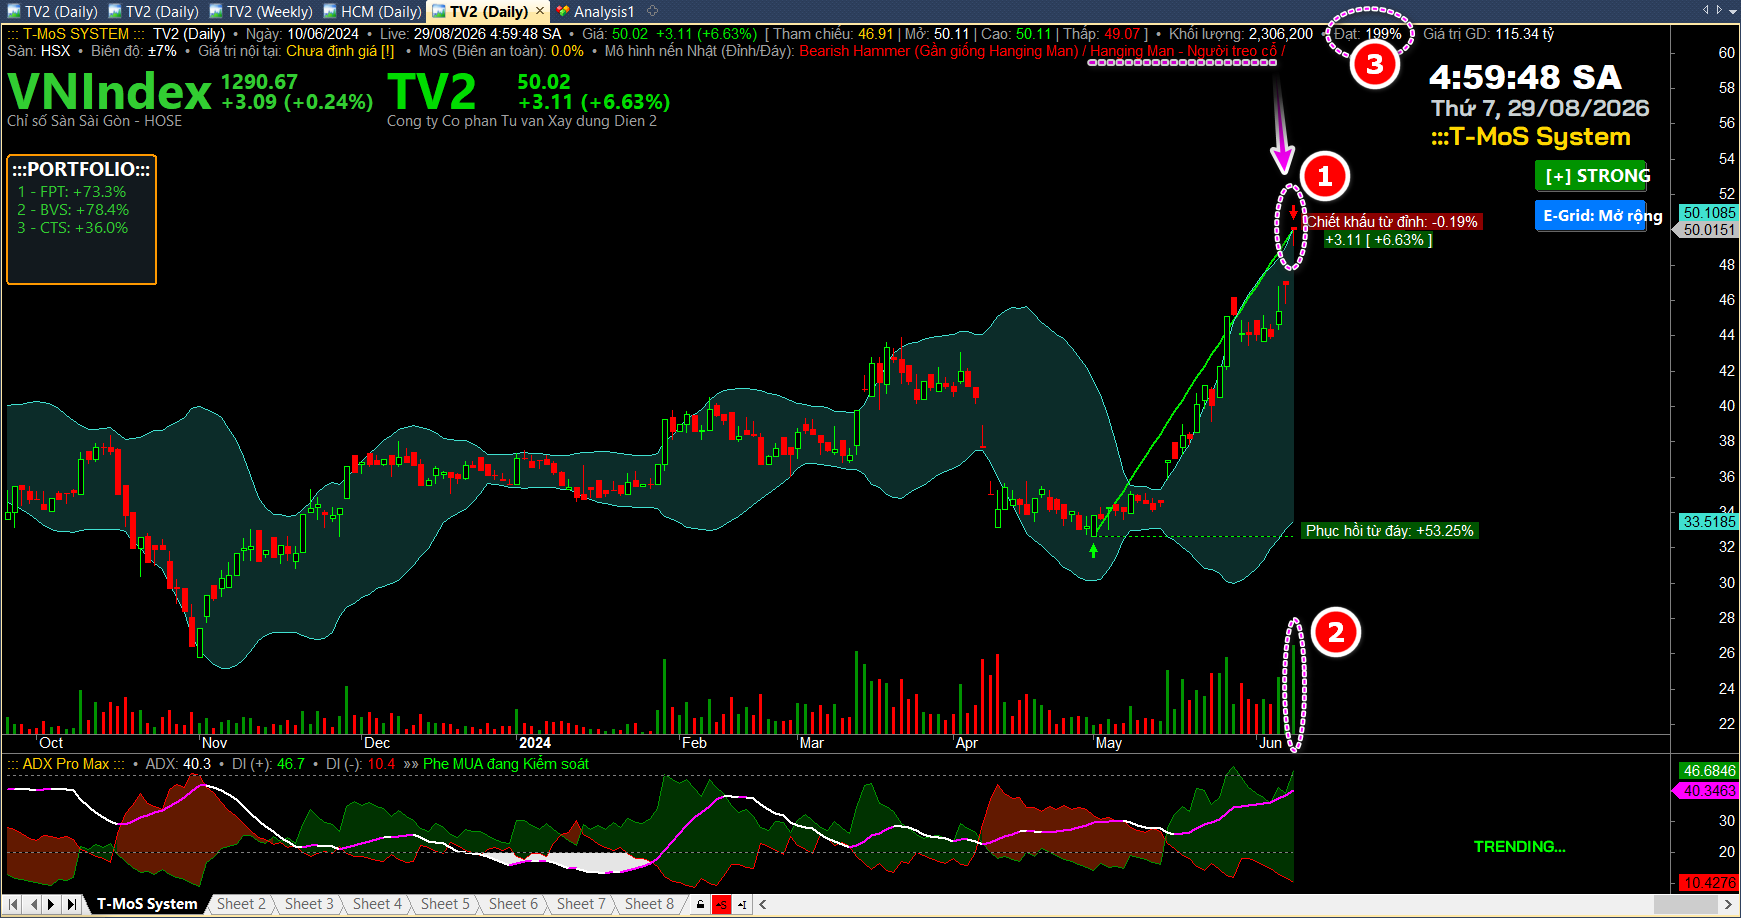Click the ADX Pro Max indicator title
The width and height of the screenshot is (1741, 918).
tap(66, 764)
